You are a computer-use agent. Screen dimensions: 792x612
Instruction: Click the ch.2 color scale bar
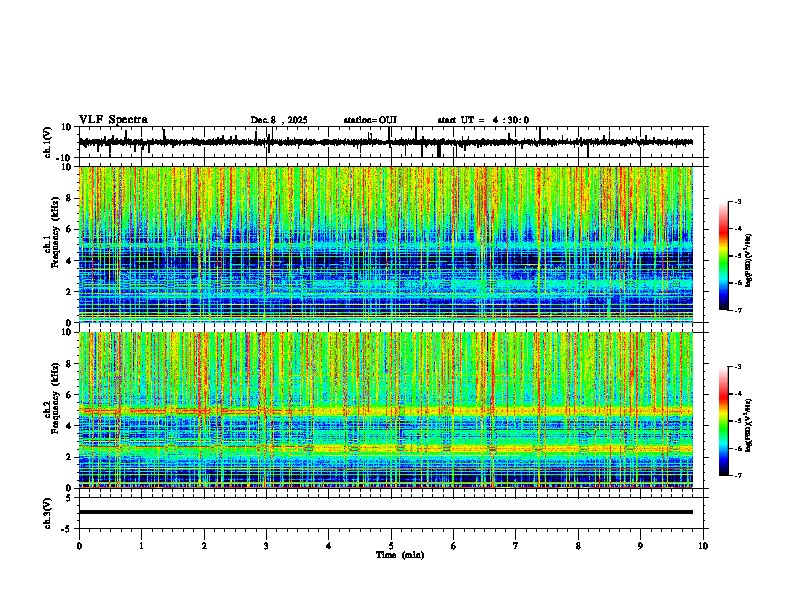tap(723, 421)
